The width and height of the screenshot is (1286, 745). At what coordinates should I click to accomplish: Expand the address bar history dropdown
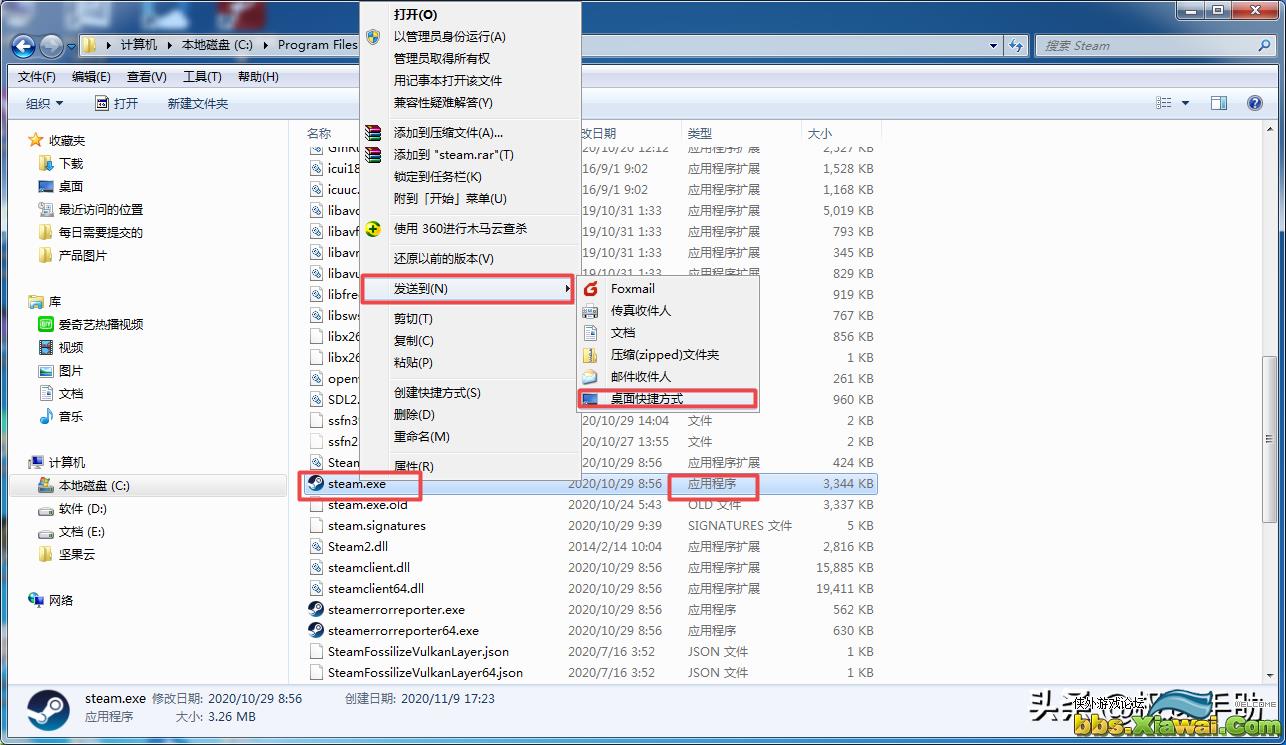tap(993, 45)
